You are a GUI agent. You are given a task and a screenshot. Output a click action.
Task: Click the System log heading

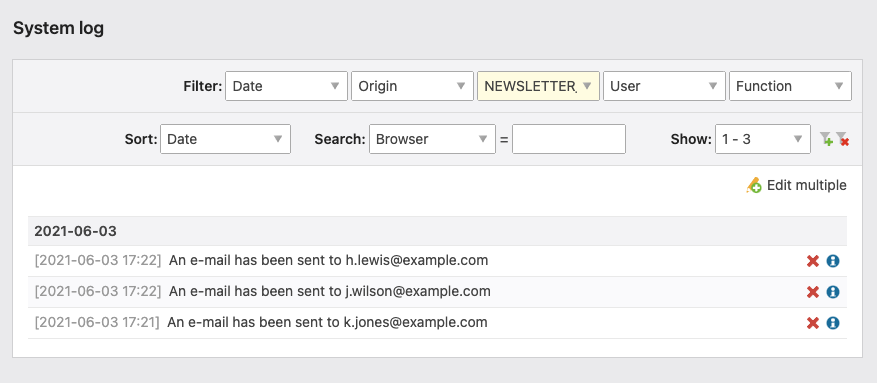point(59,29)
